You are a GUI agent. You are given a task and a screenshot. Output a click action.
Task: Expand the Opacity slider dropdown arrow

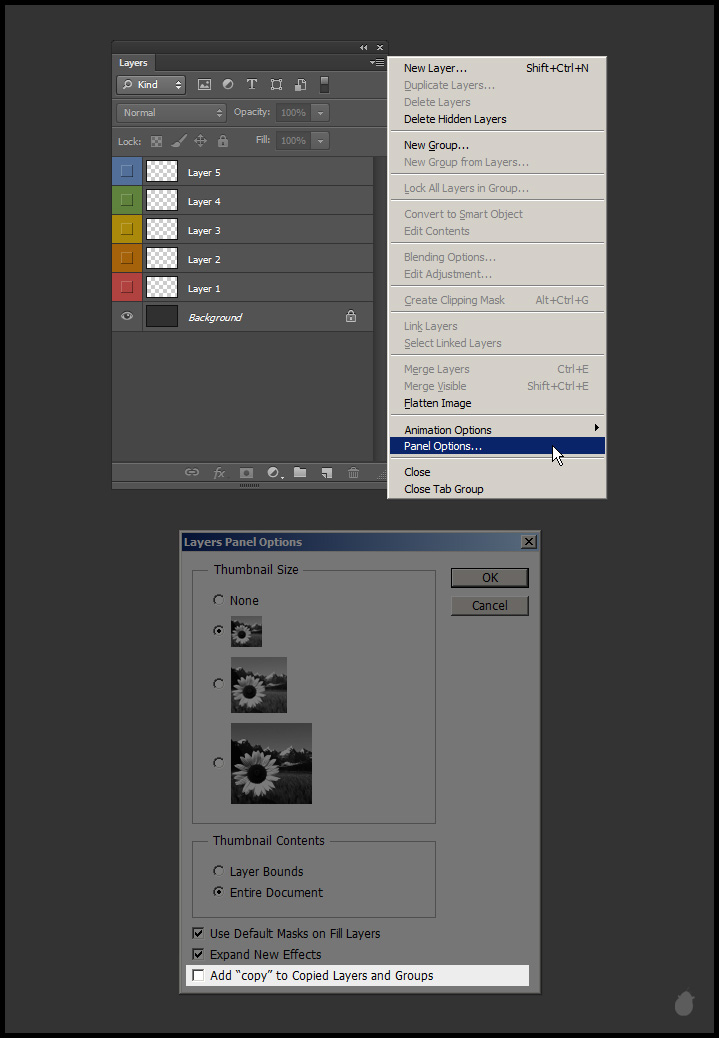pyautogui.click(x=320, y=113)
